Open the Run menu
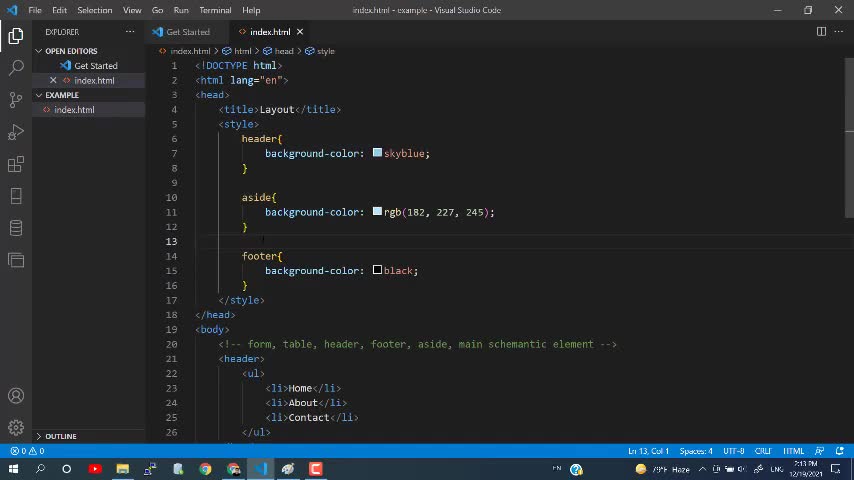Screen dimensions: 854x480 [x=181, y=10]
